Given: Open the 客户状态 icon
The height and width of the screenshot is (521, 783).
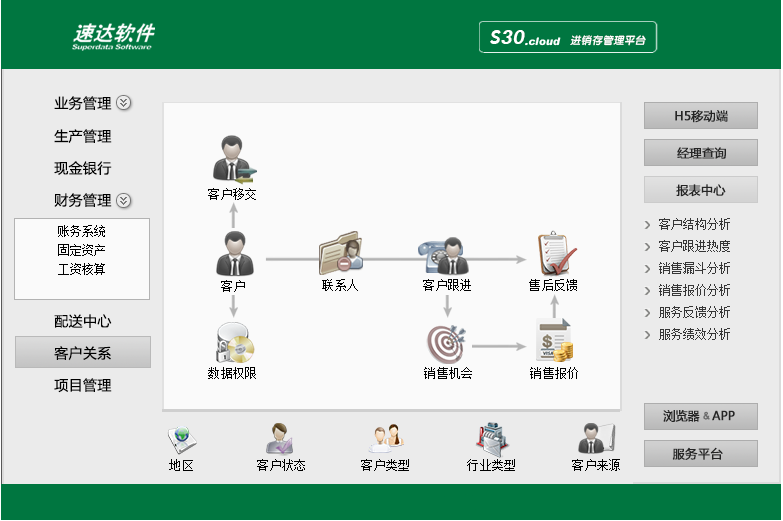Looking at the screenshot, I should click(x=280, y=439).
